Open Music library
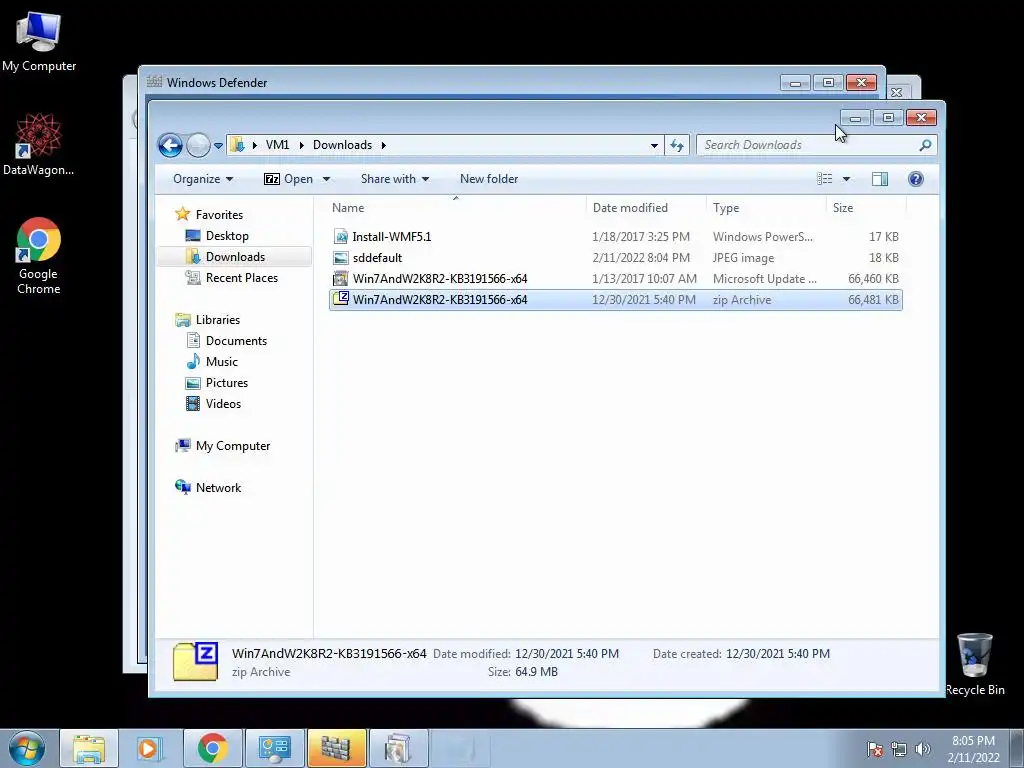 tap(221, 362)
